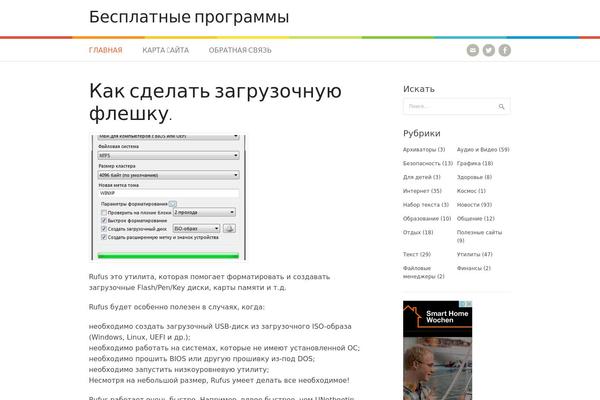The image size is (600, 400).
Task: Open category Набор текста (3)
Action: 426,205
